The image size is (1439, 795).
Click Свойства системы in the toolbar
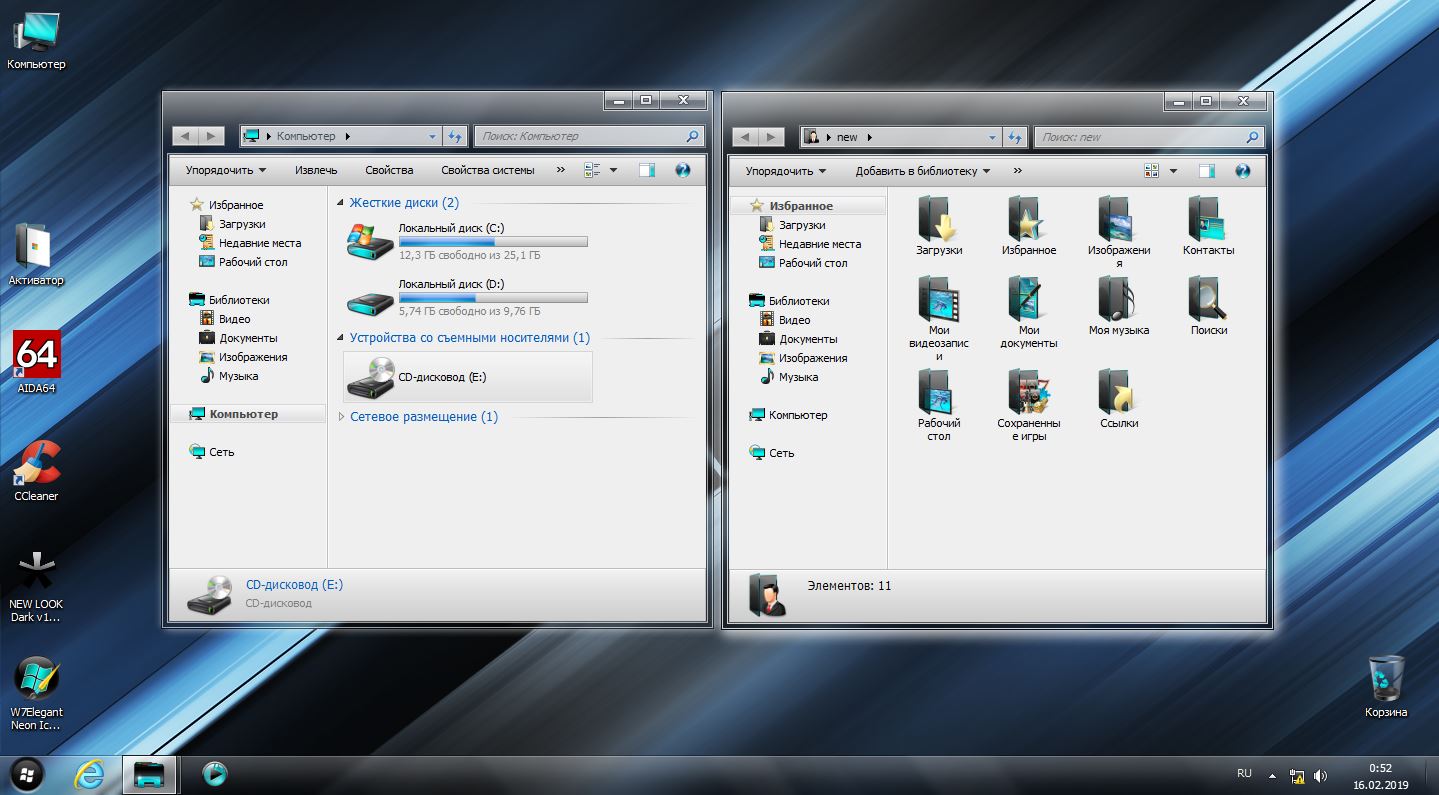click(x=488, y=170)
